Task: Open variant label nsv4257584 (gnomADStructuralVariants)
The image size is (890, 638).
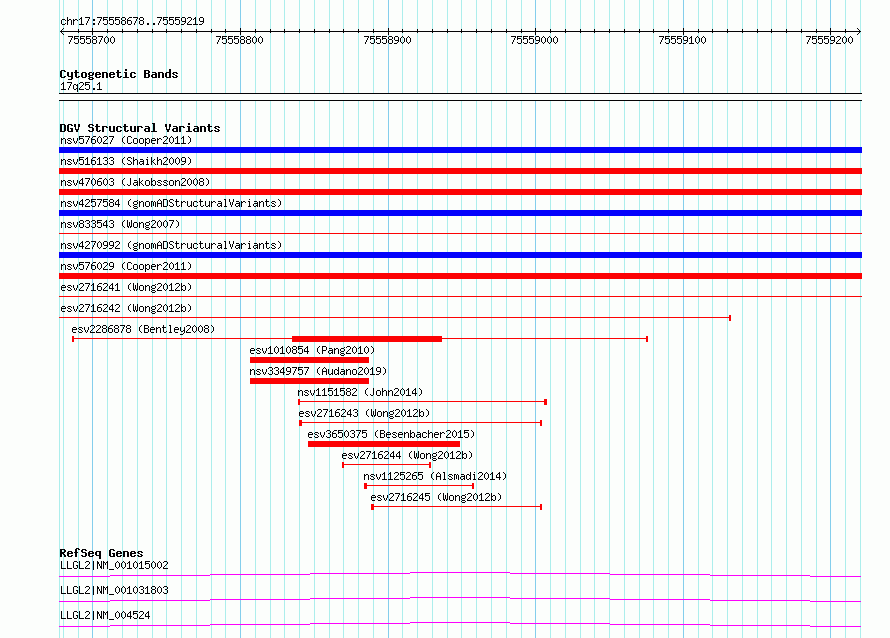Action: click(x=171, y=203)
